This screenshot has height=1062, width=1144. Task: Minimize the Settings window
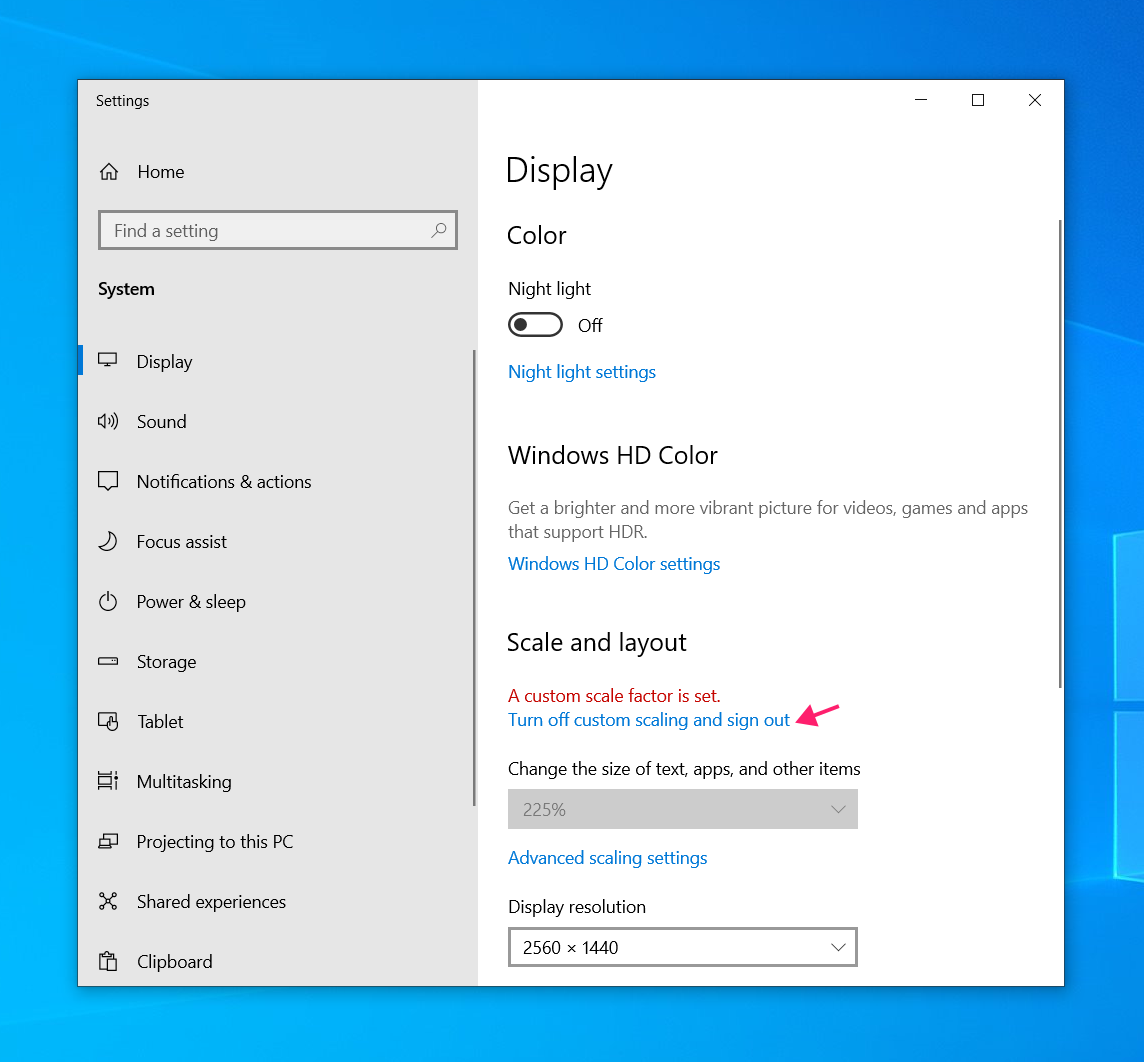921,100
